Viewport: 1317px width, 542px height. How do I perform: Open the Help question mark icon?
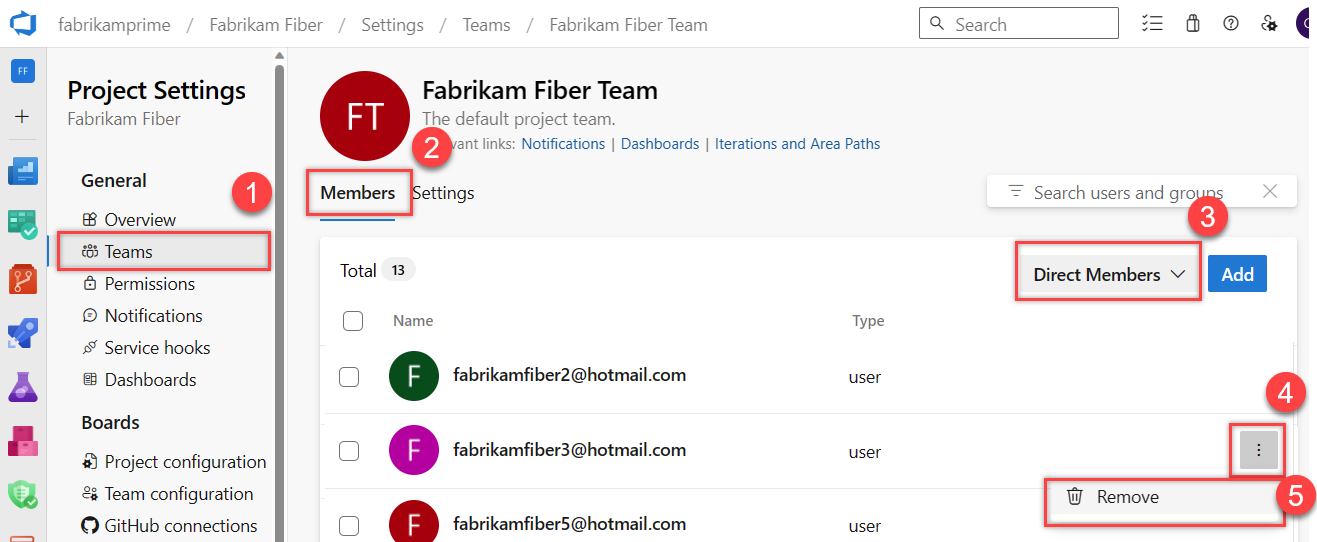coord(1231,24)
